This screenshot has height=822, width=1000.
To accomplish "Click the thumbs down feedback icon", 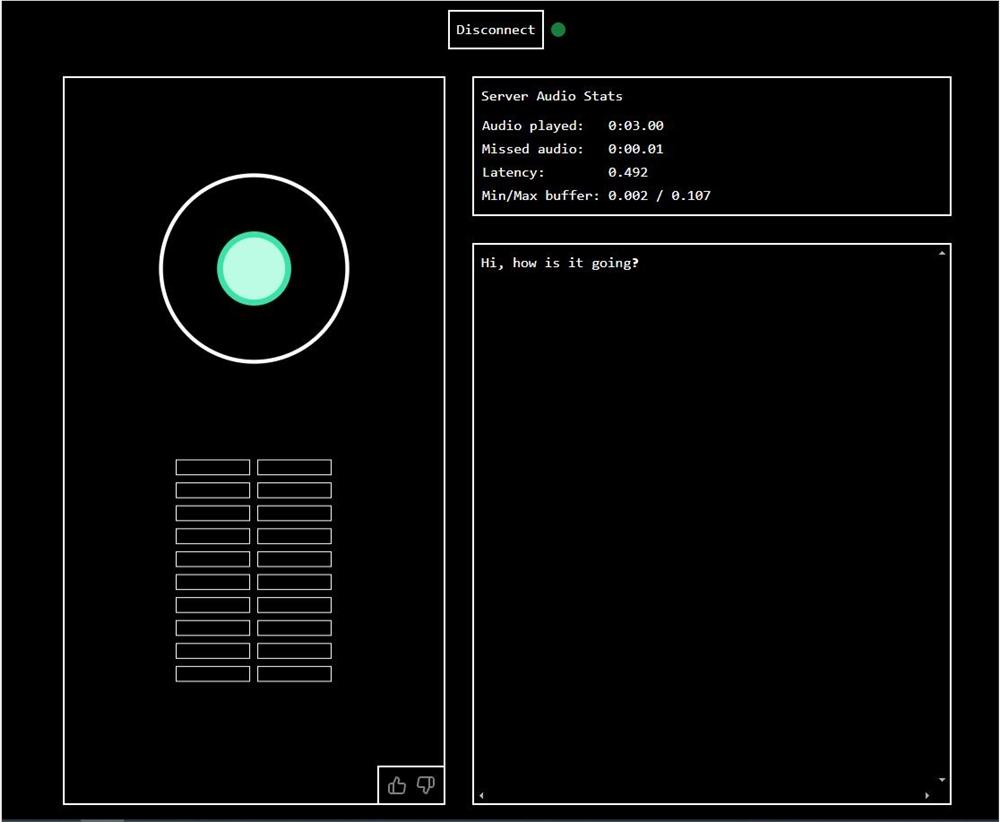I will (x=426, y=785).
